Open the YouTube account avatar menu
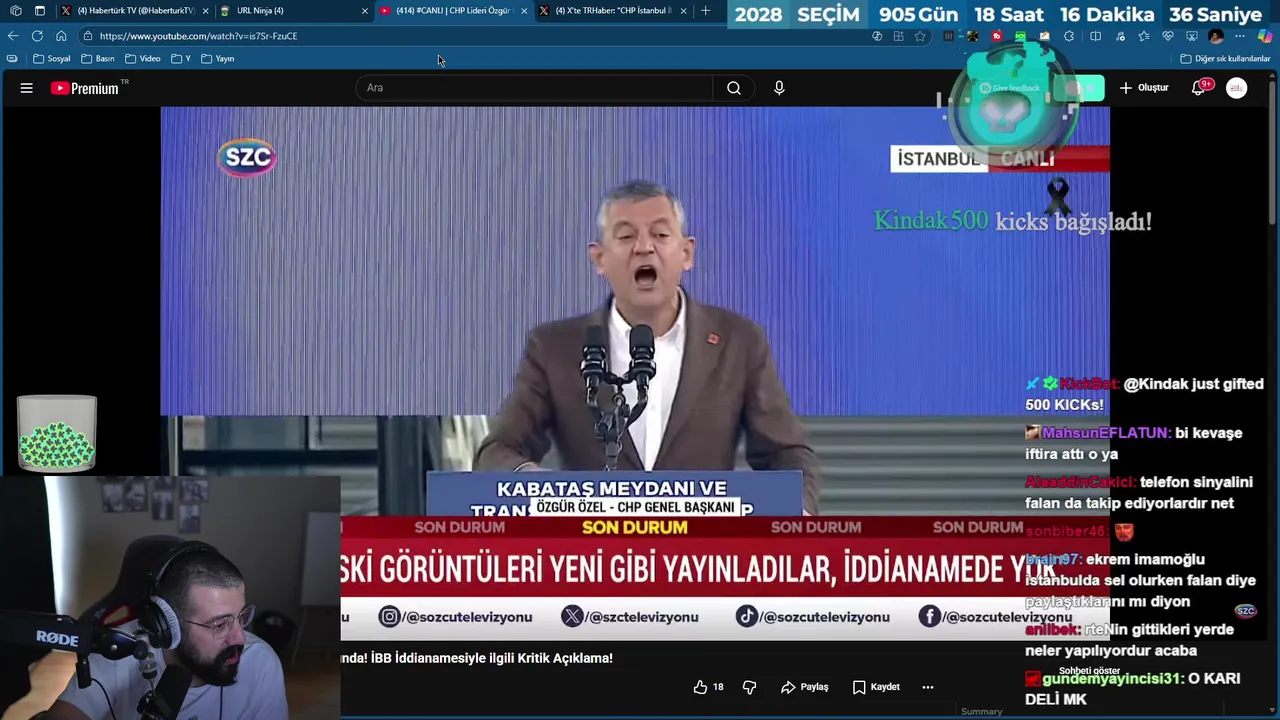This screenshot has width=1280, height=720. pyautogui.click(x=1237, y=88)
